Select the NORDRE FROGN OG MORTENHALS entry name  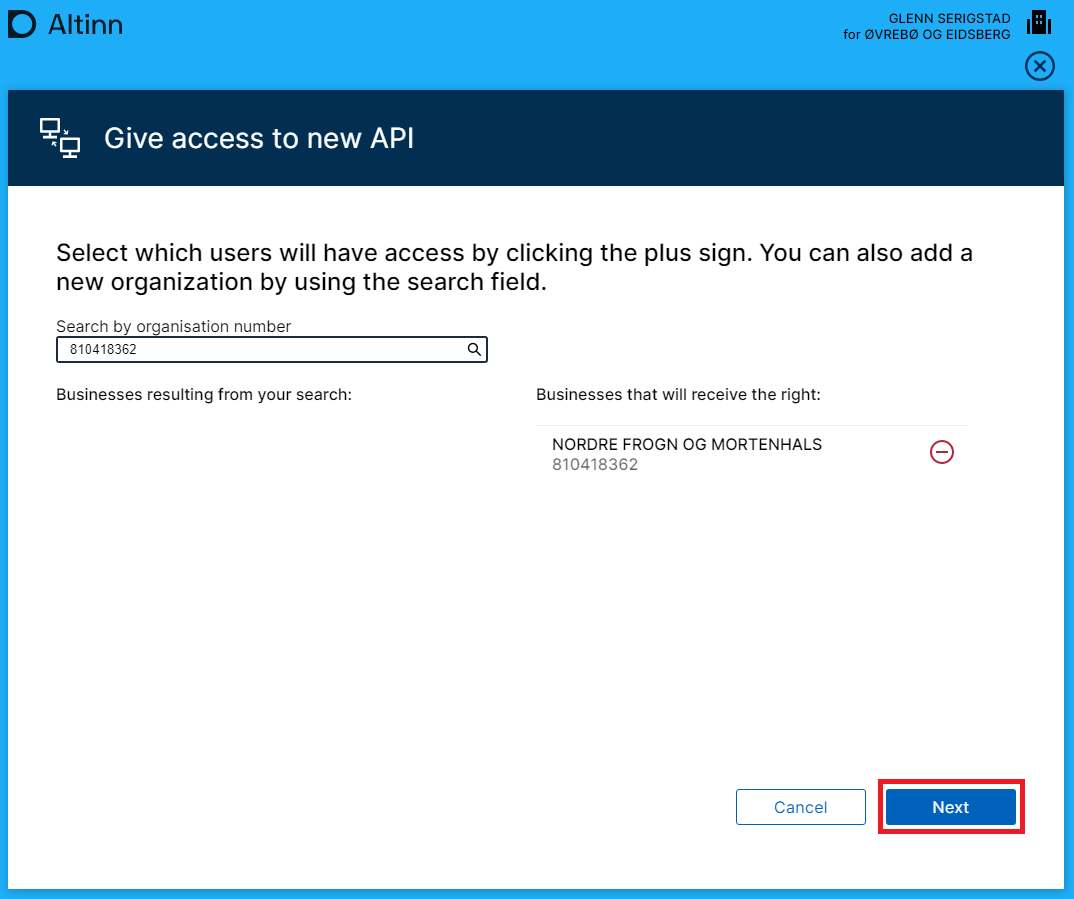point(686,444)
